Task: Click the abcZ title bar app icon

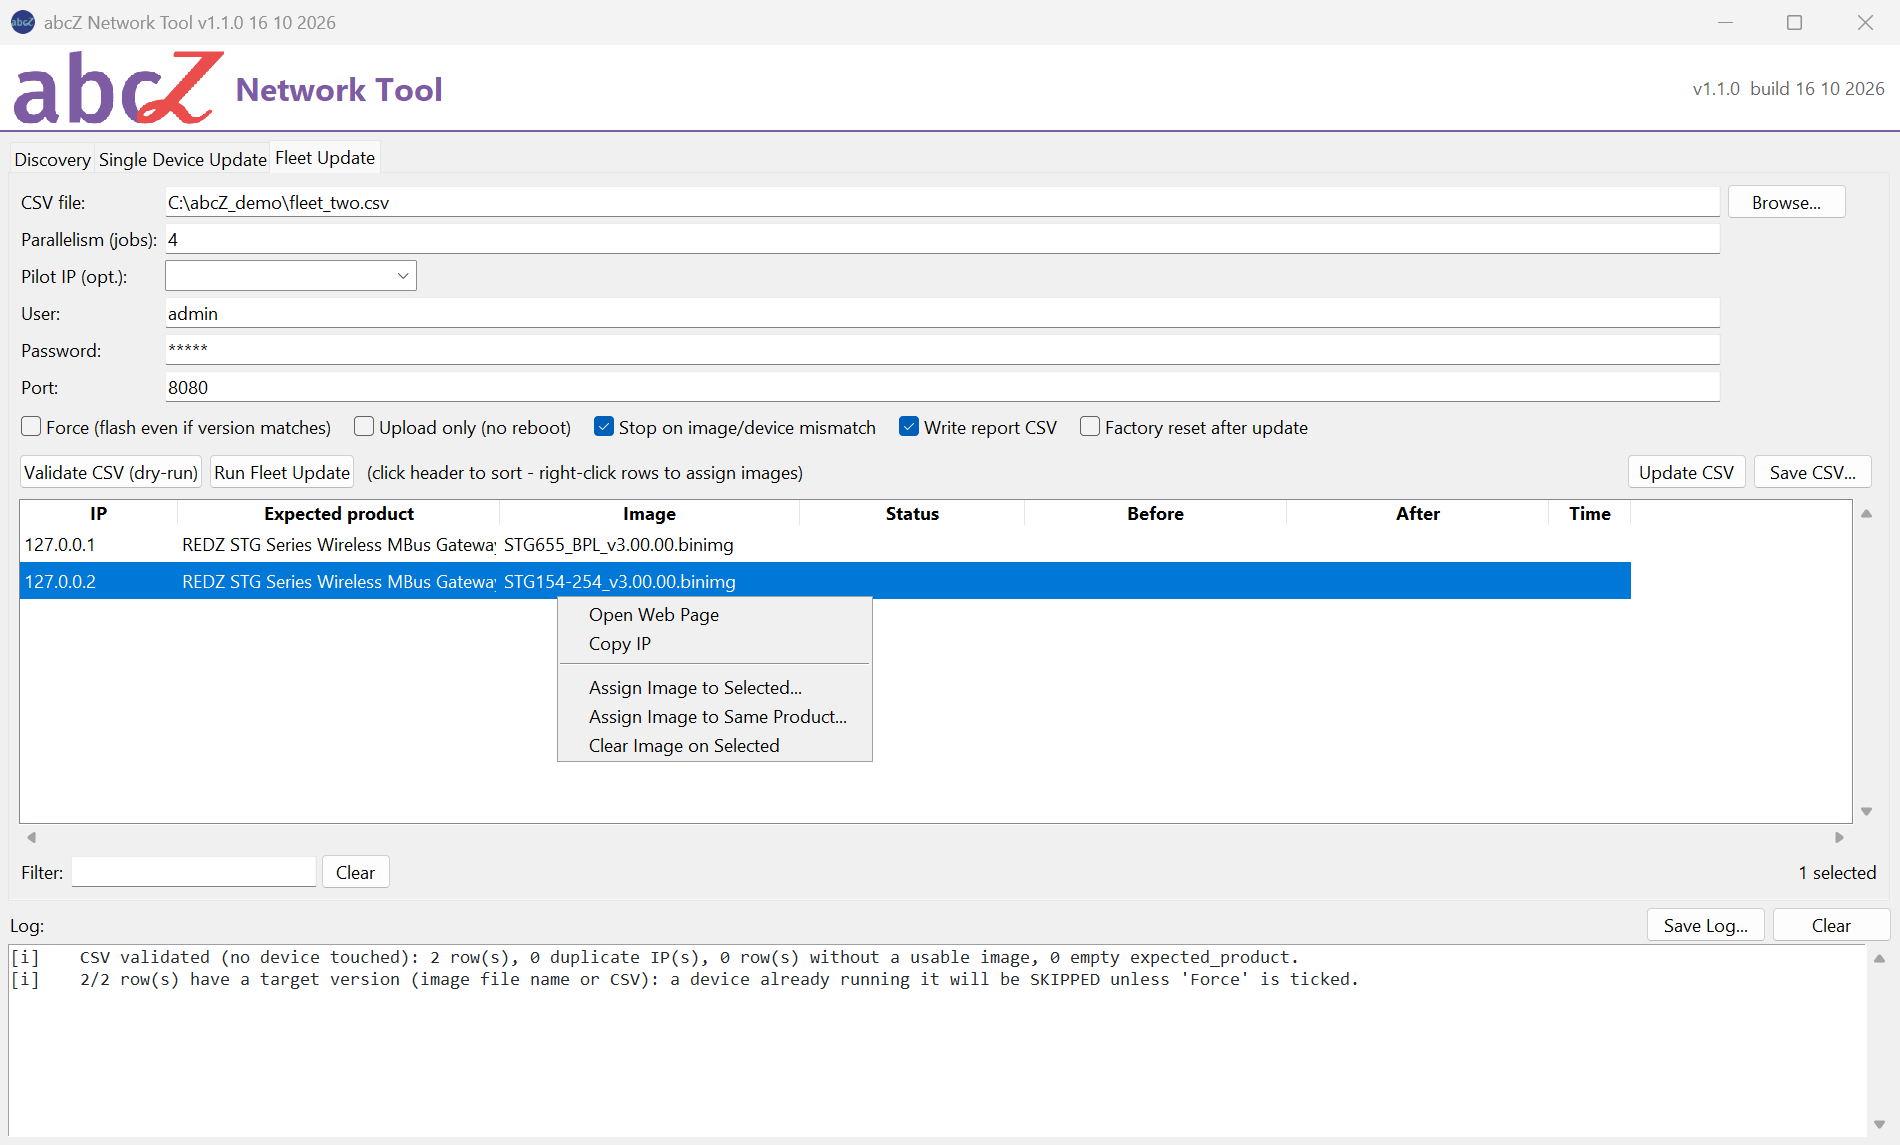Action: (22, 22)
